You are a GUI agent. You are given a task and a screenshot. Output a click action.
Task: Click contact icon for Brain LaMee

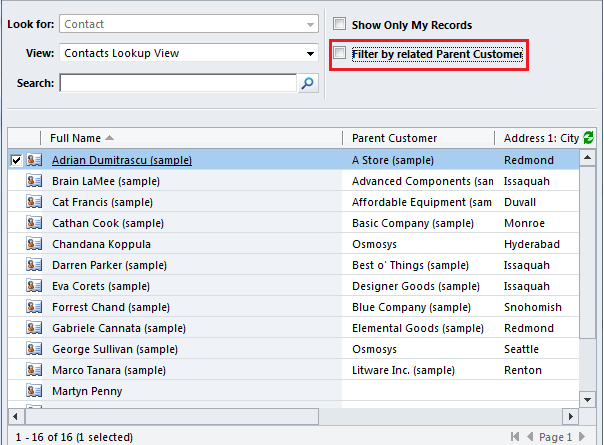[34, 181]
